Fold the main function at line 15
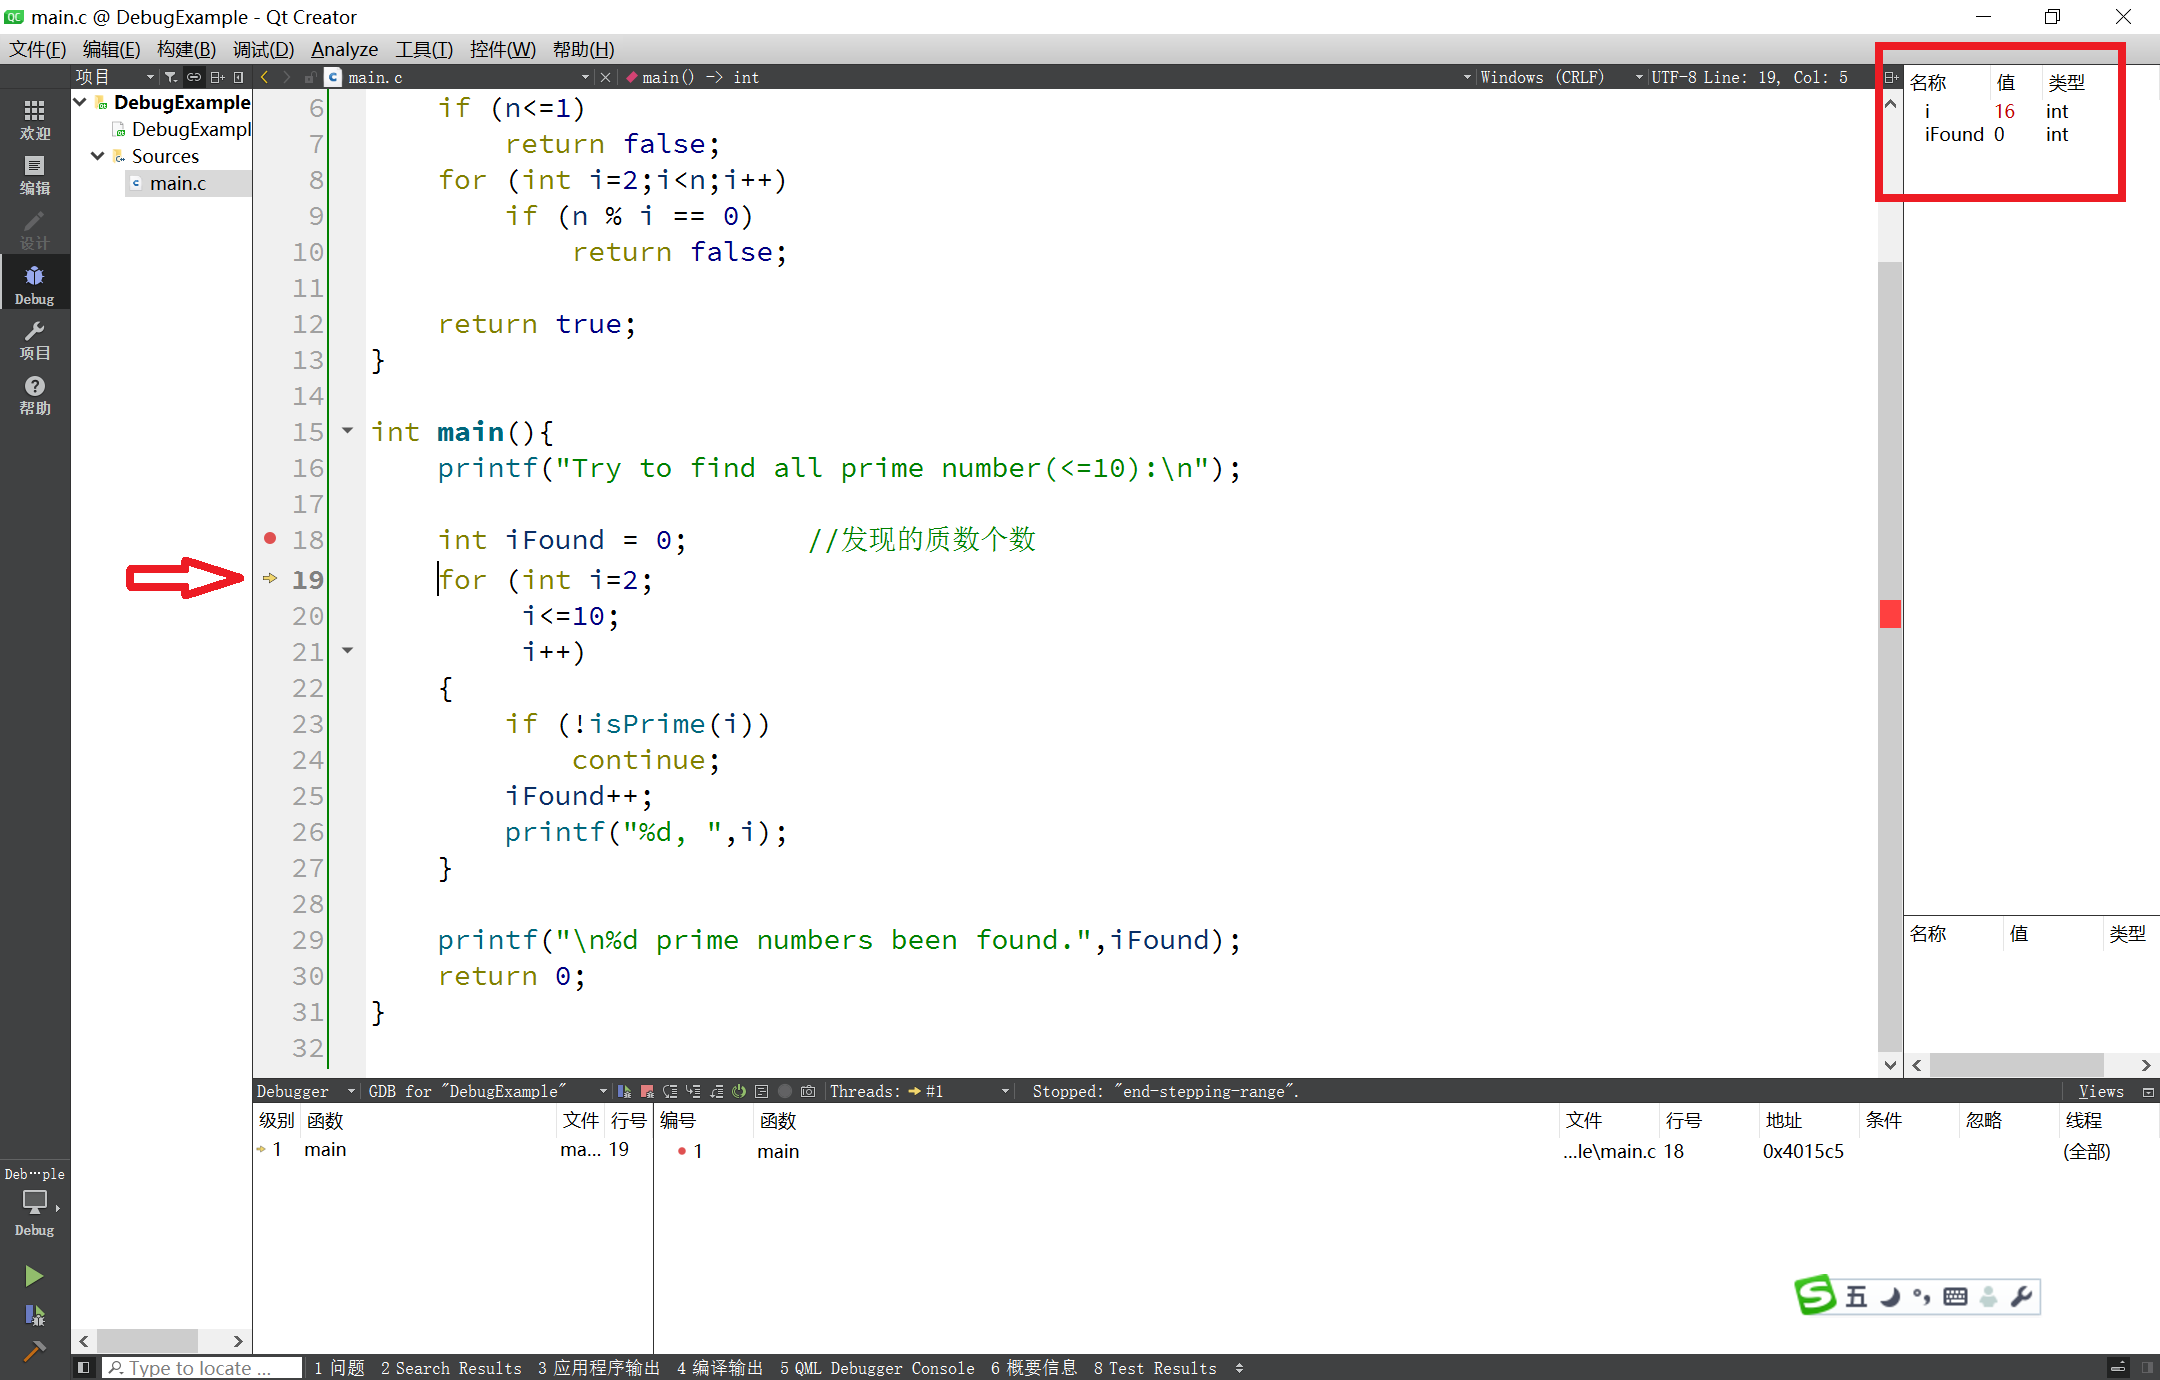Image resolution: width=2160 pixels, height=1380 pixels. tap(348, 431)
